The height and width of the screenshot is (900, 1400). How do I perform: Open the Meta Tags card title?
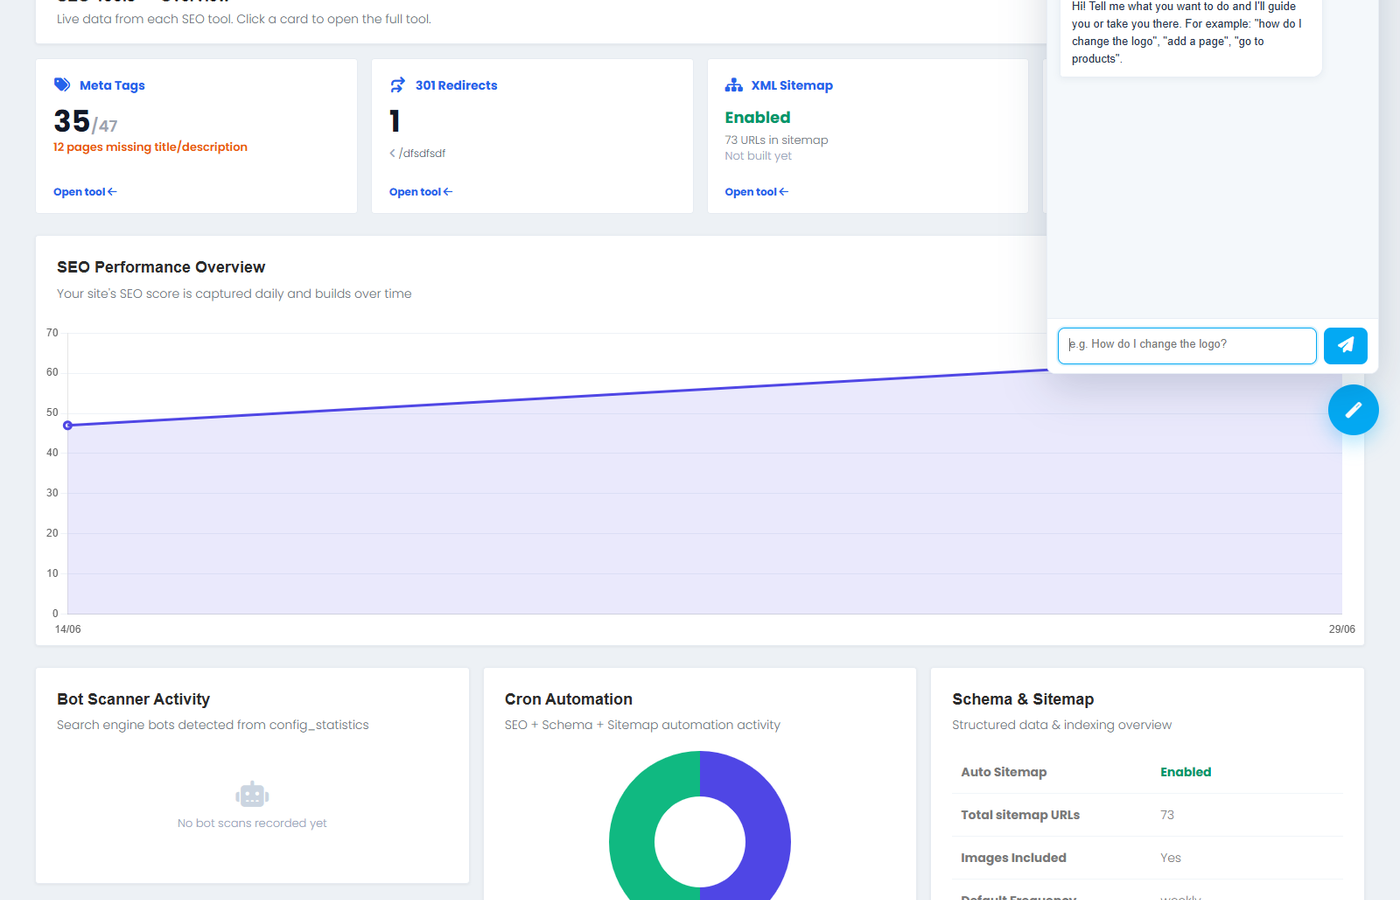112,85
